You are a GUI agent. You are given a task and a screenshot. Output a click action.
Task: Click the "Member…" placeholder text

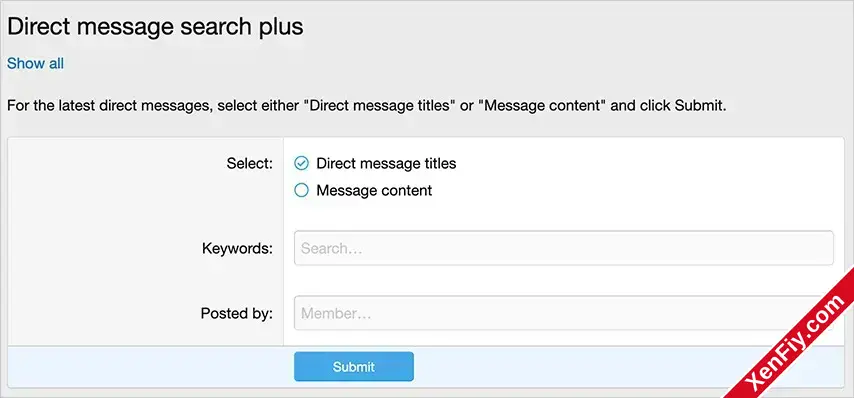pyautogui.click(x=336, y=314)
